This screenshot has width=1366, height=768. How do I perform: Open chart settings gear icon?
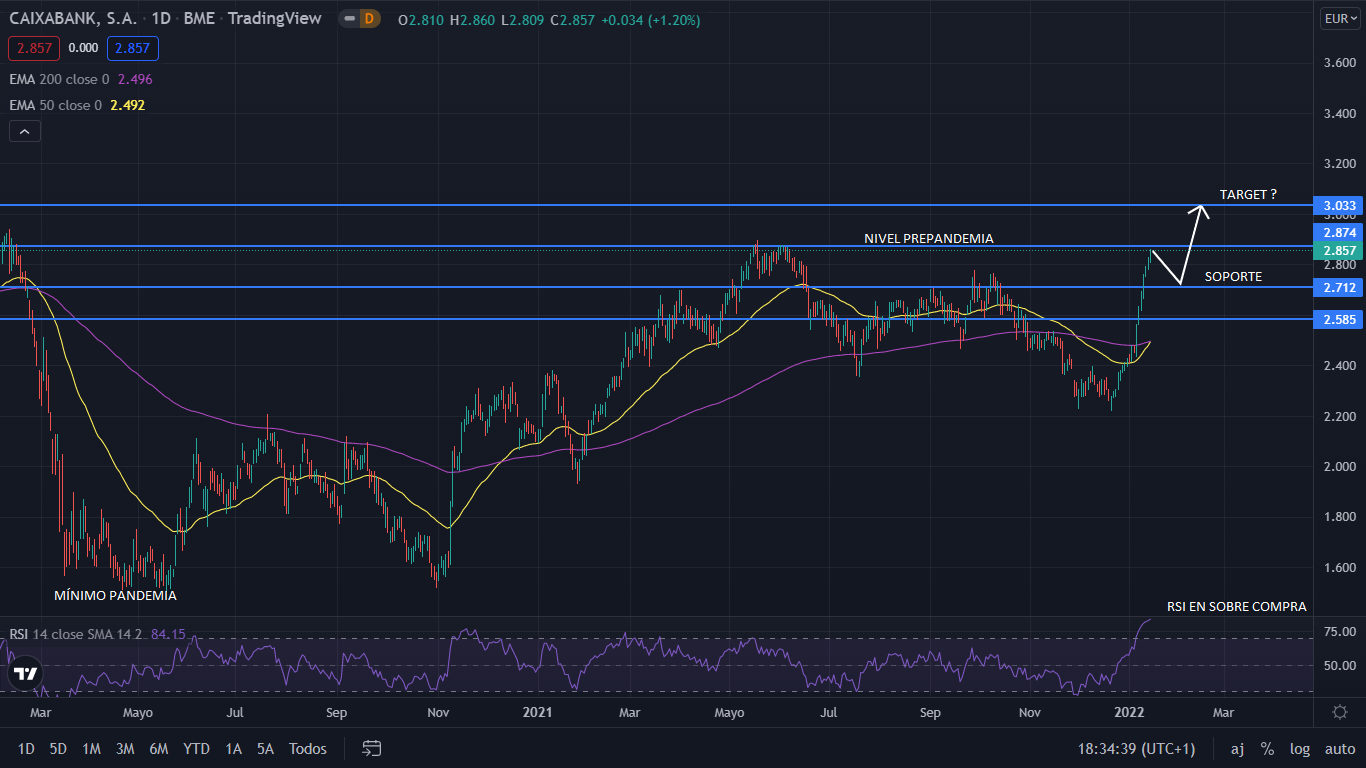tap(1340, 712)
